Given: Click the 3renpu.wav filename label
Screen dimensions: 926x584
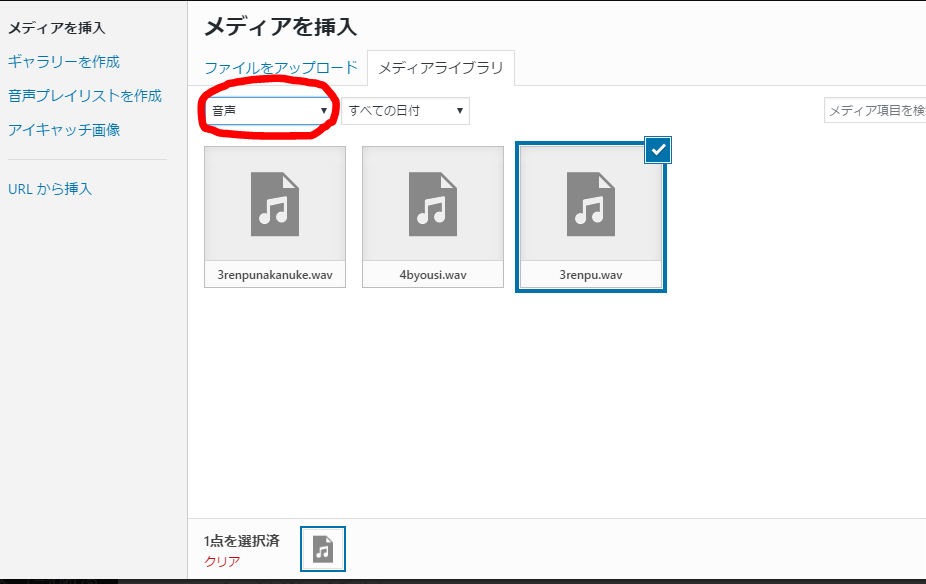Looking at the screenshot, I should pos(590,275).
